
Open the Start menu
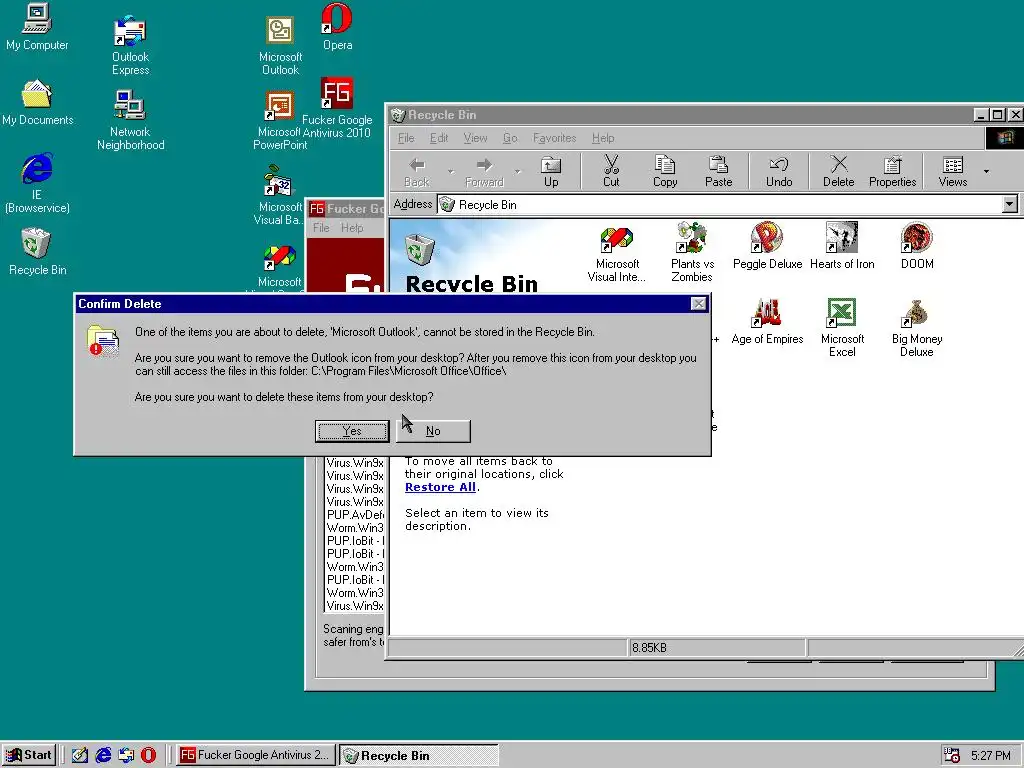(28, 755)
